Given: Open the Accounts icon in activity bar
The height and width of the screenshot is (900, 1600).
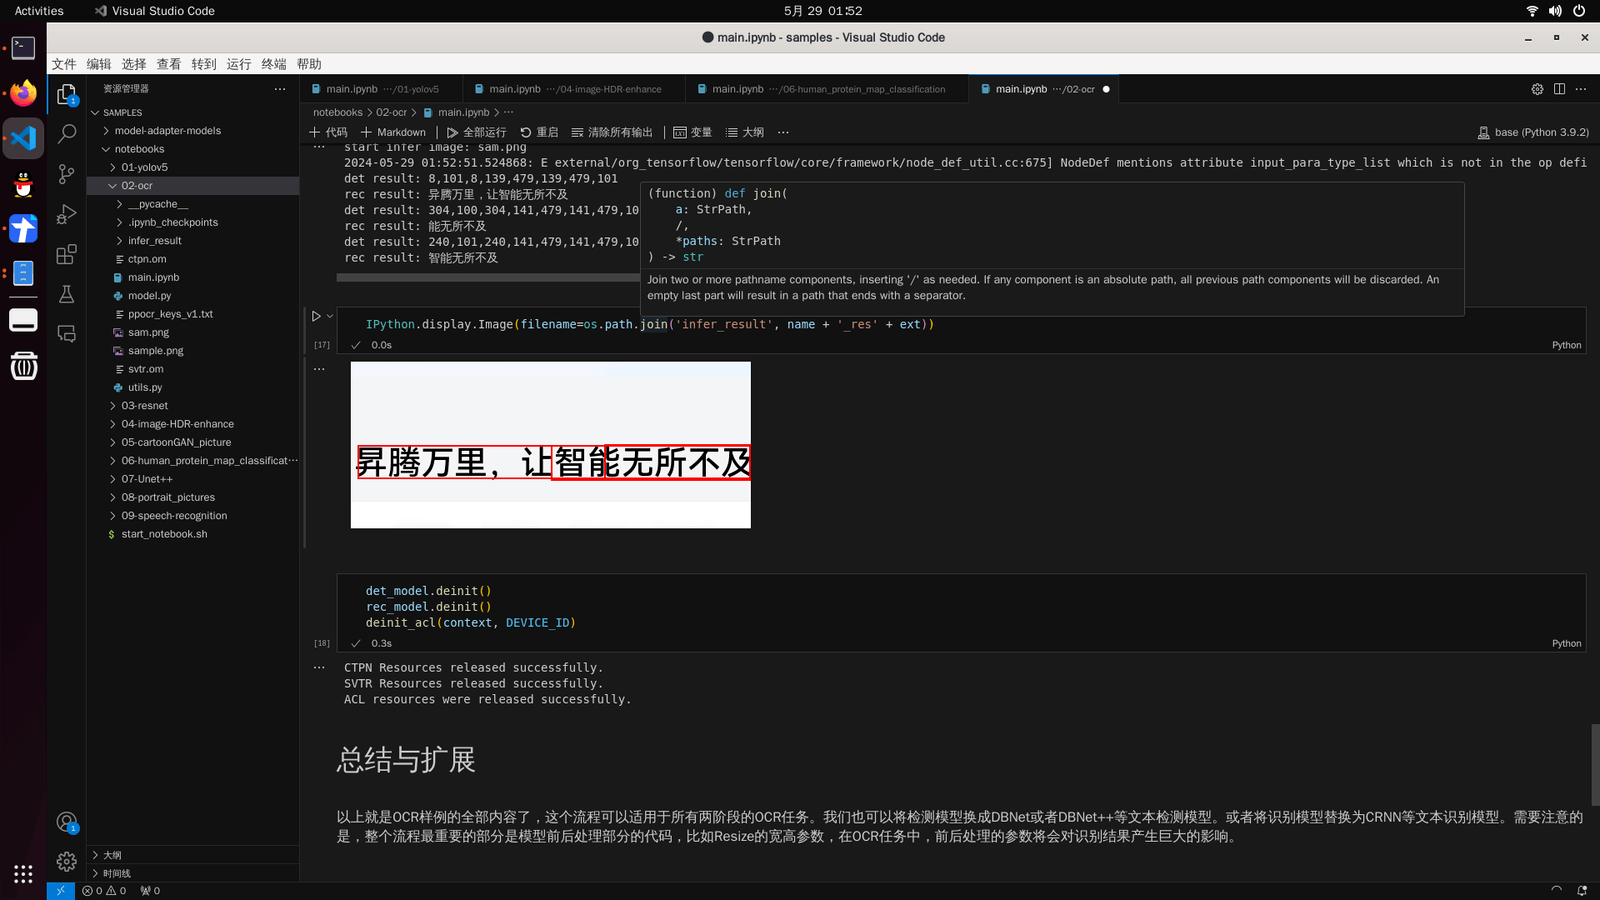Looking at the screenshot, I should pyautogui.click(x=67, y=822).
